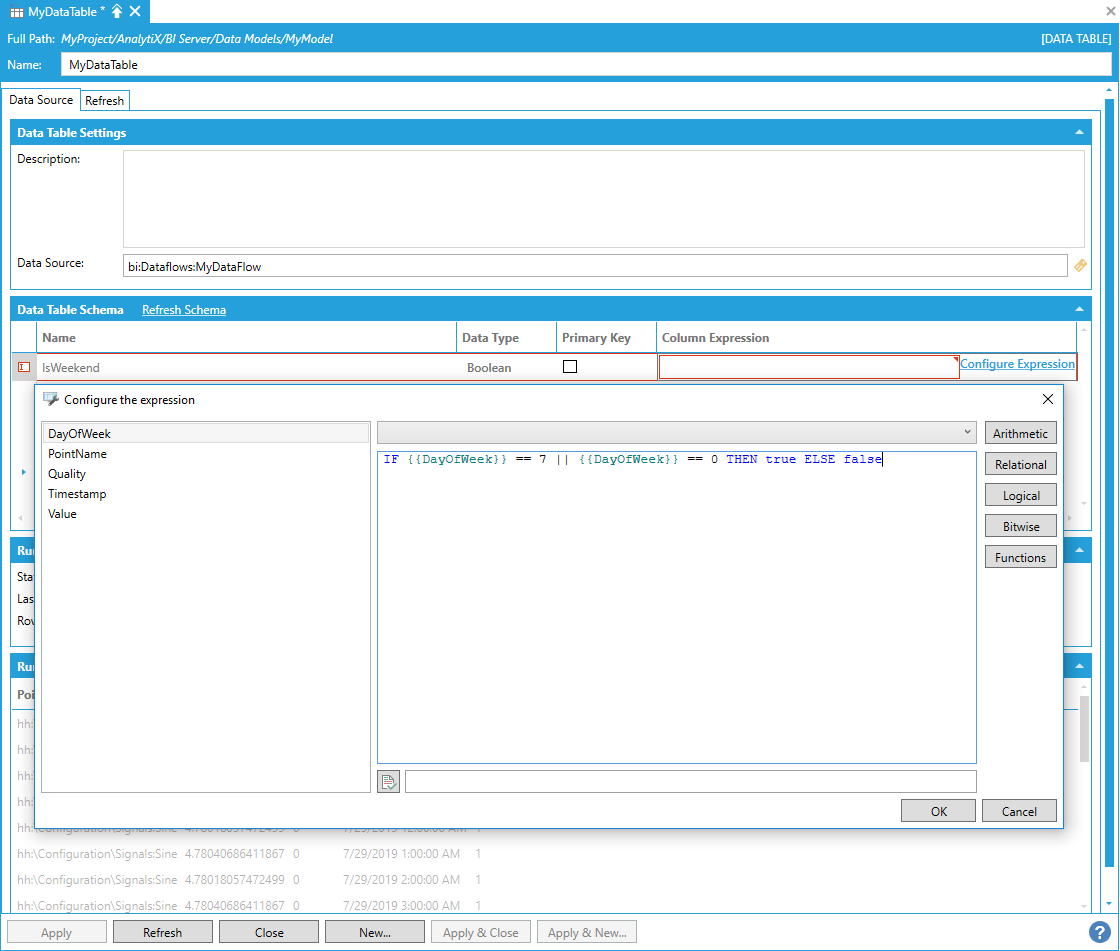Open help via the question mark icon
The height and width of the screenshot is (951, 1120).
click(1099, 932)
